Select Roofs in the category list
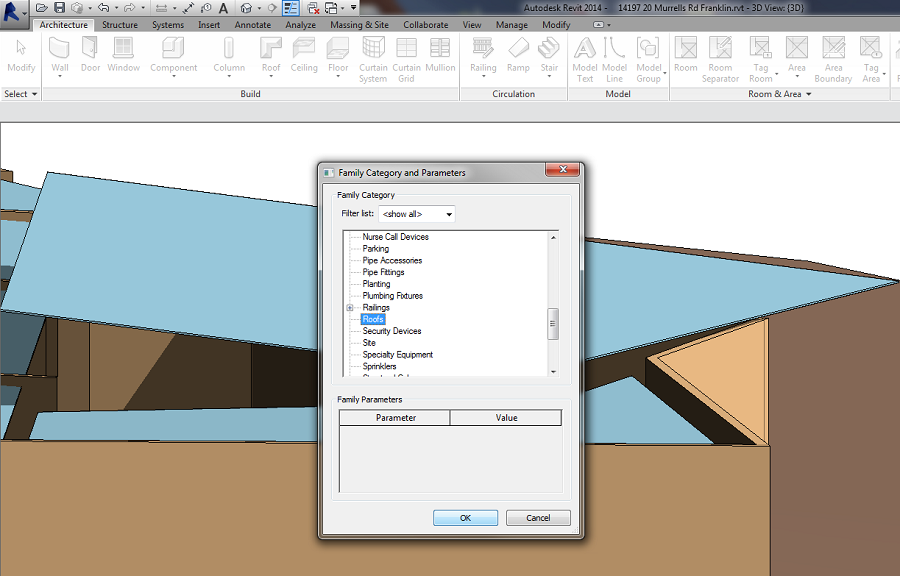900x576 pixels. [373, 320]
